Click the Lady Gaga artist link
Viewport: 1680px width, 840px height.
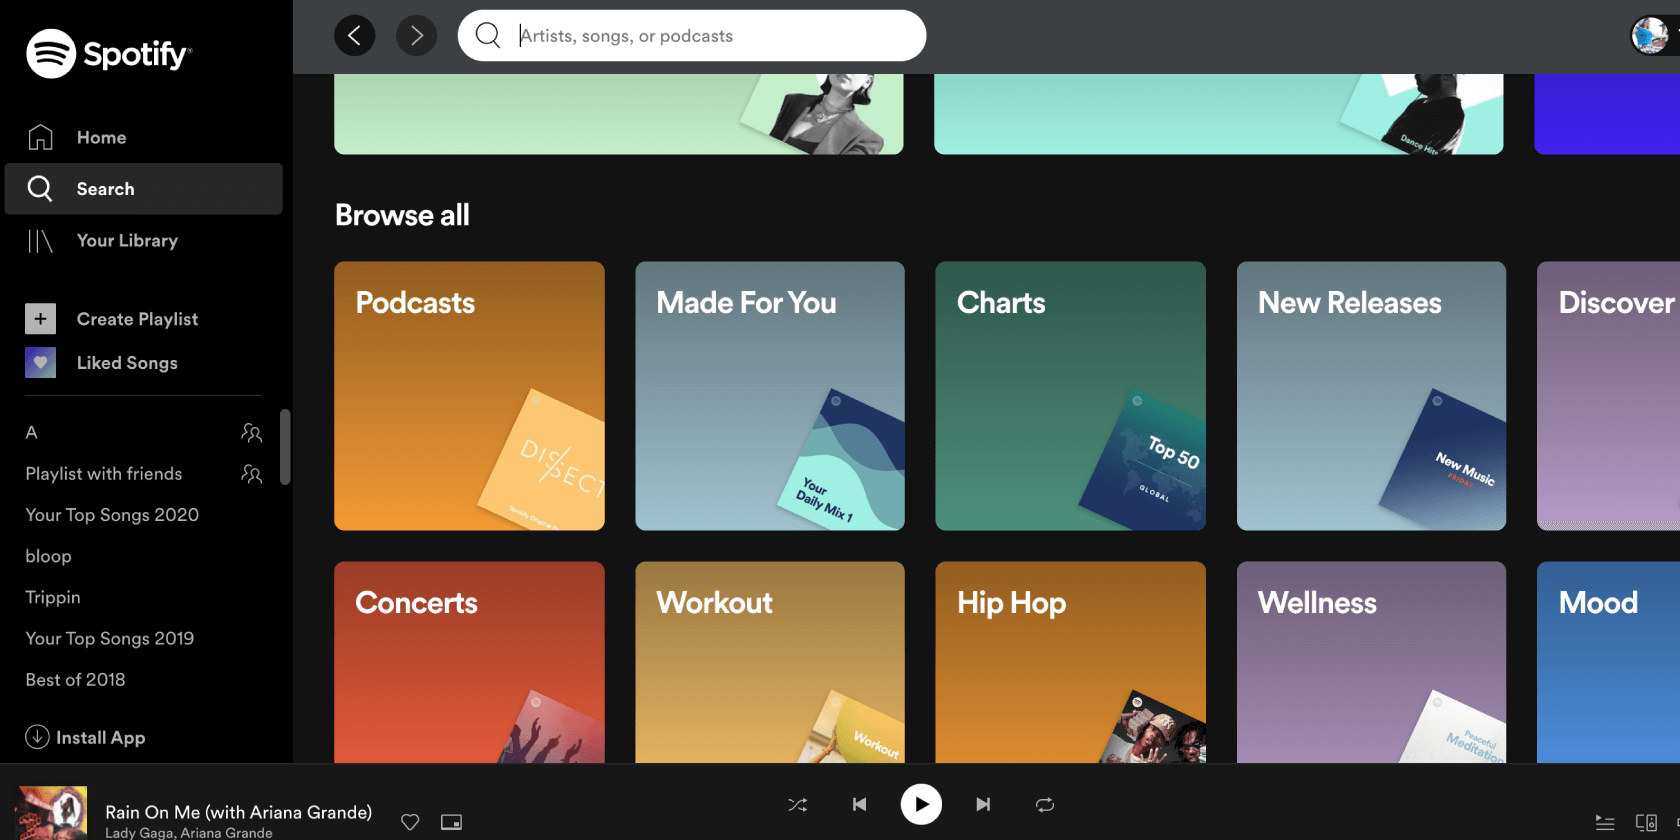[139, 832]
